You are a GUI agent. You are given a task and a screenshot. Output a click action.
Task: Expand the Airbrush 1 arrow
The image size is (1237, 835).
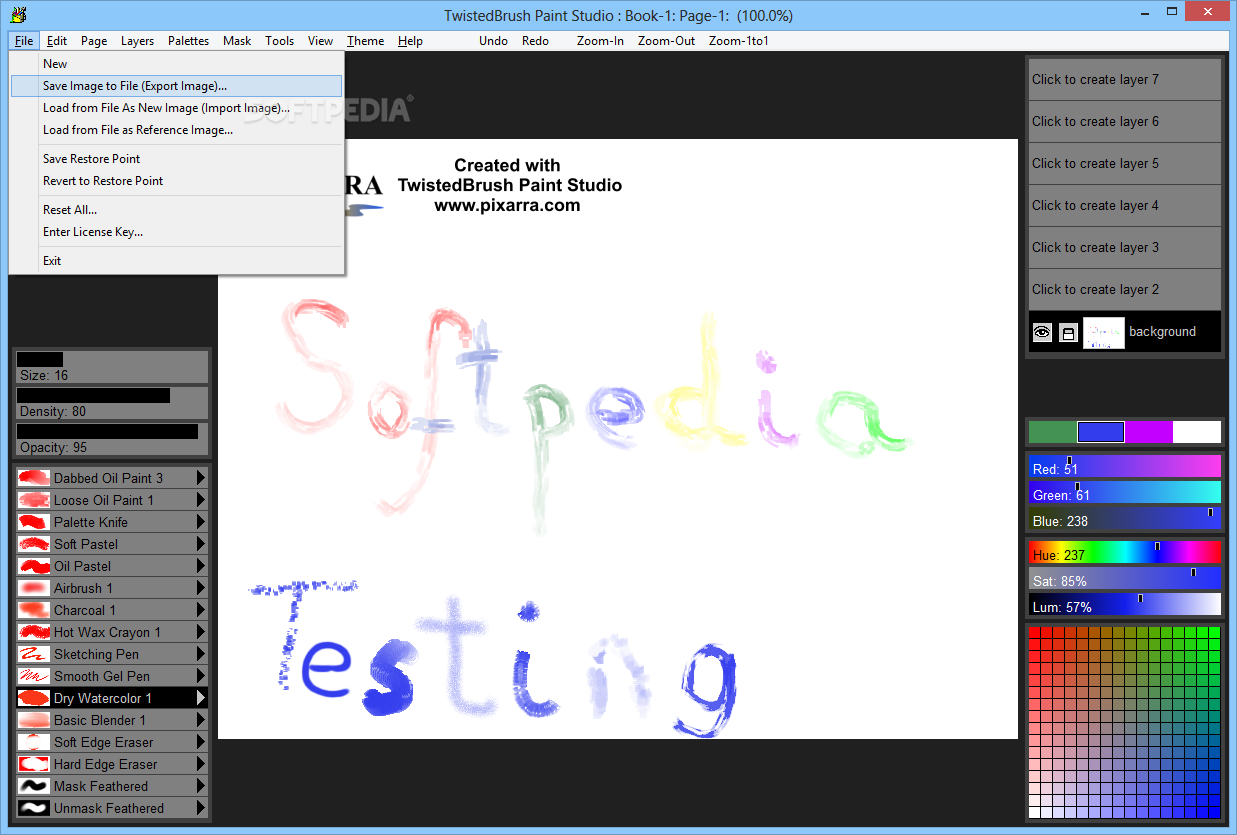pos(200,588)
